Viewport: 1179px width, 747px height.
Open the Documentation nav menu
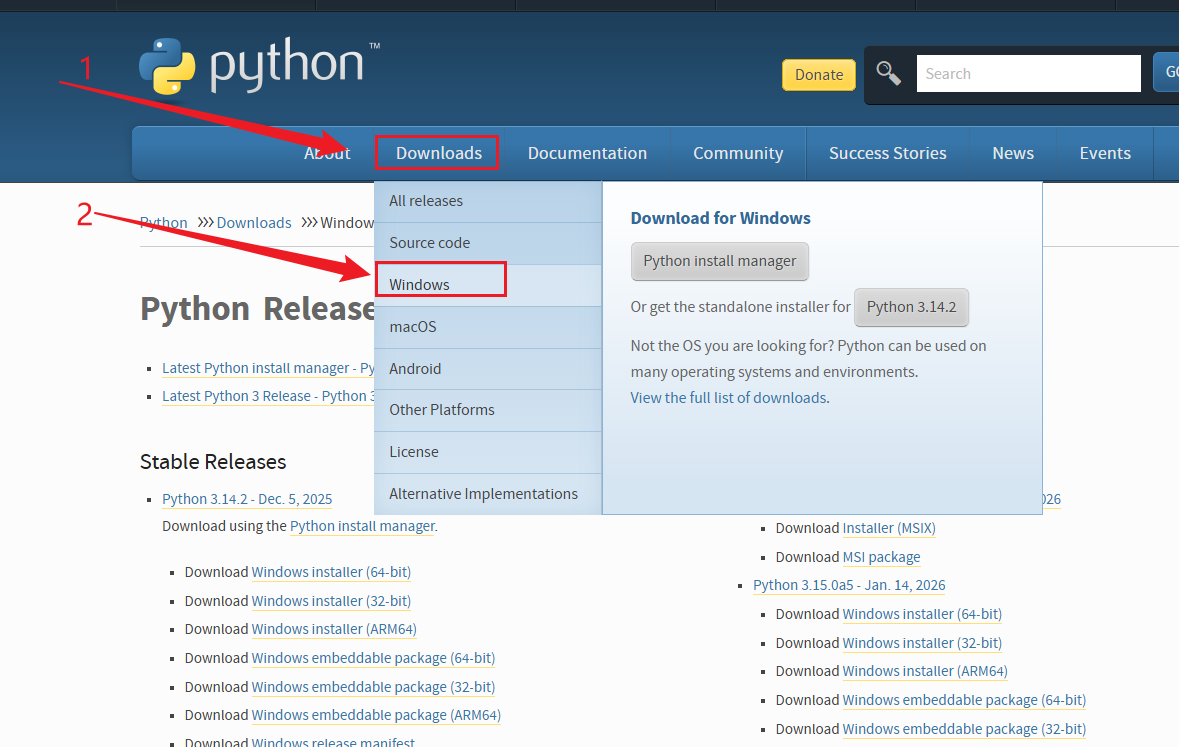click(587, 153)
